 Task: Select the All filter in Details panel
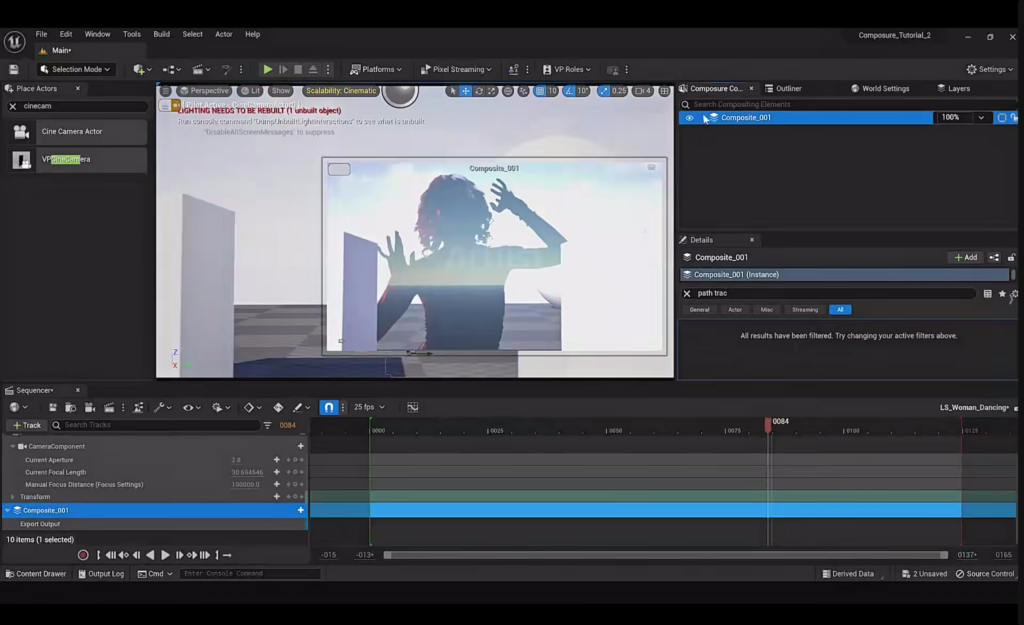(x=840, y=310)
